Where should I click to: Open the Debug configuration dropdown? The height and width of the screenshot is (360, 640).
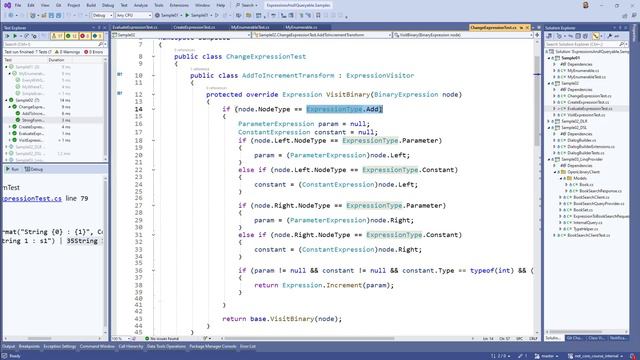pos(102,15)
